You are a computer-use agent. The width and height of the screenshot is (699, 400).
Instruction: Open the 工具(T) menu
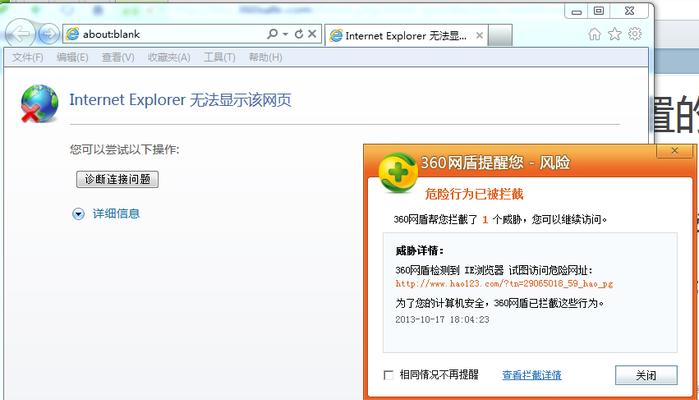(x=219, y=58)
